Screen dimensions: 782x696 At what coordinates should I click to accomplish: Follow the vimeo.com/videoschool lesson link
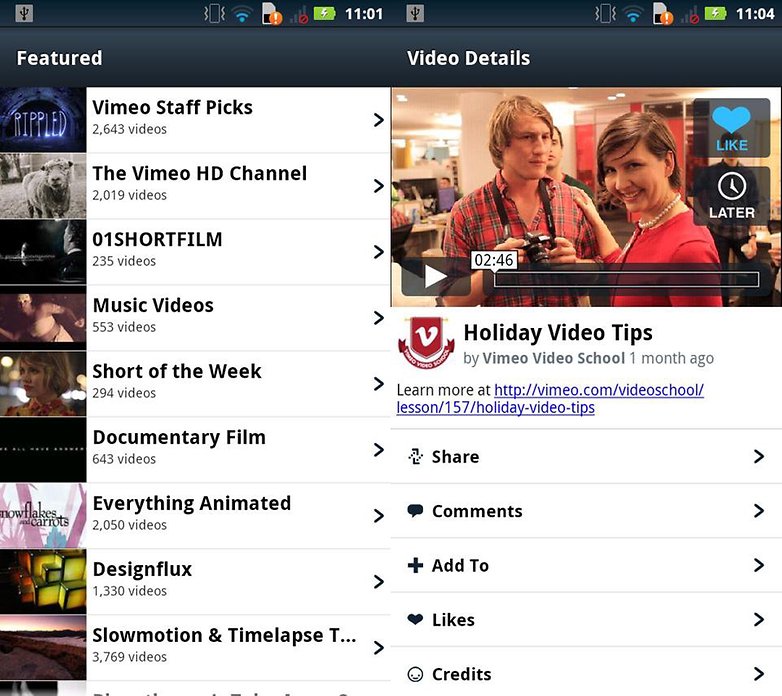point(550,399)
